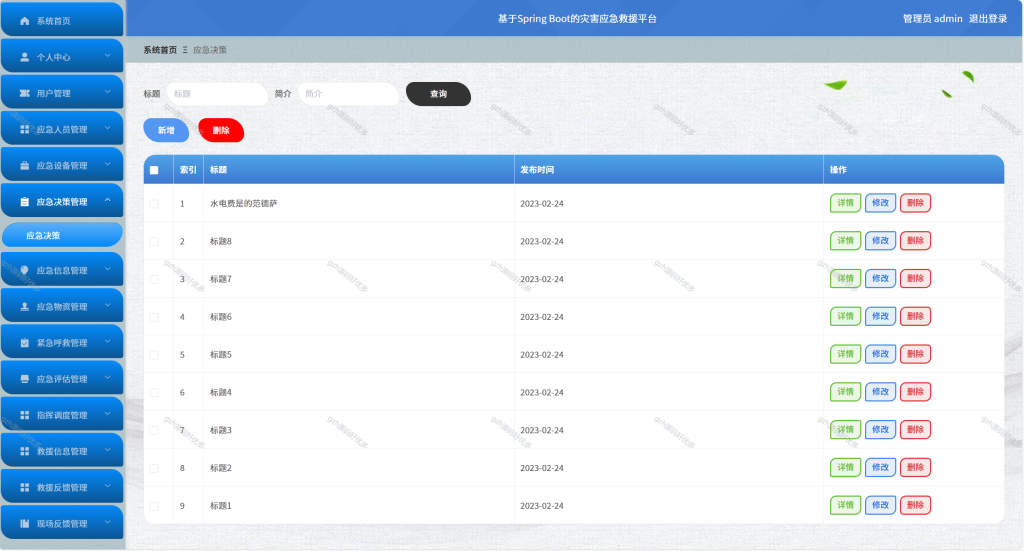Screen dimensions: 1024x551
Task: Open 详情 for row 标题6
Action: [845, 317]
